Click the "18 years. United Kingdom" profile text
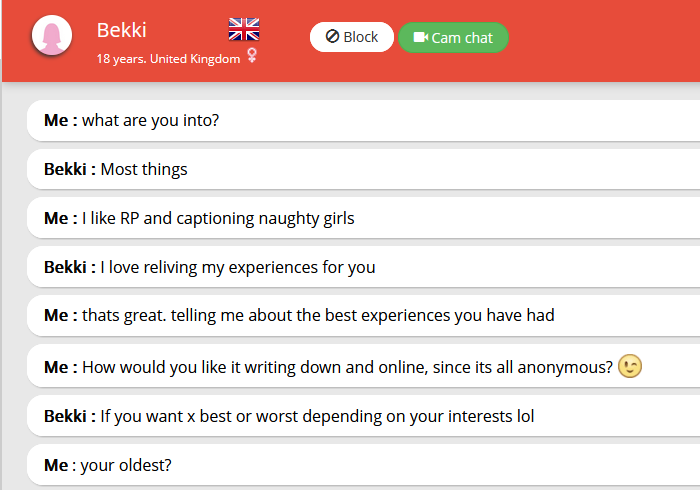This screenshot has height=490, width=700. point(168,59)
